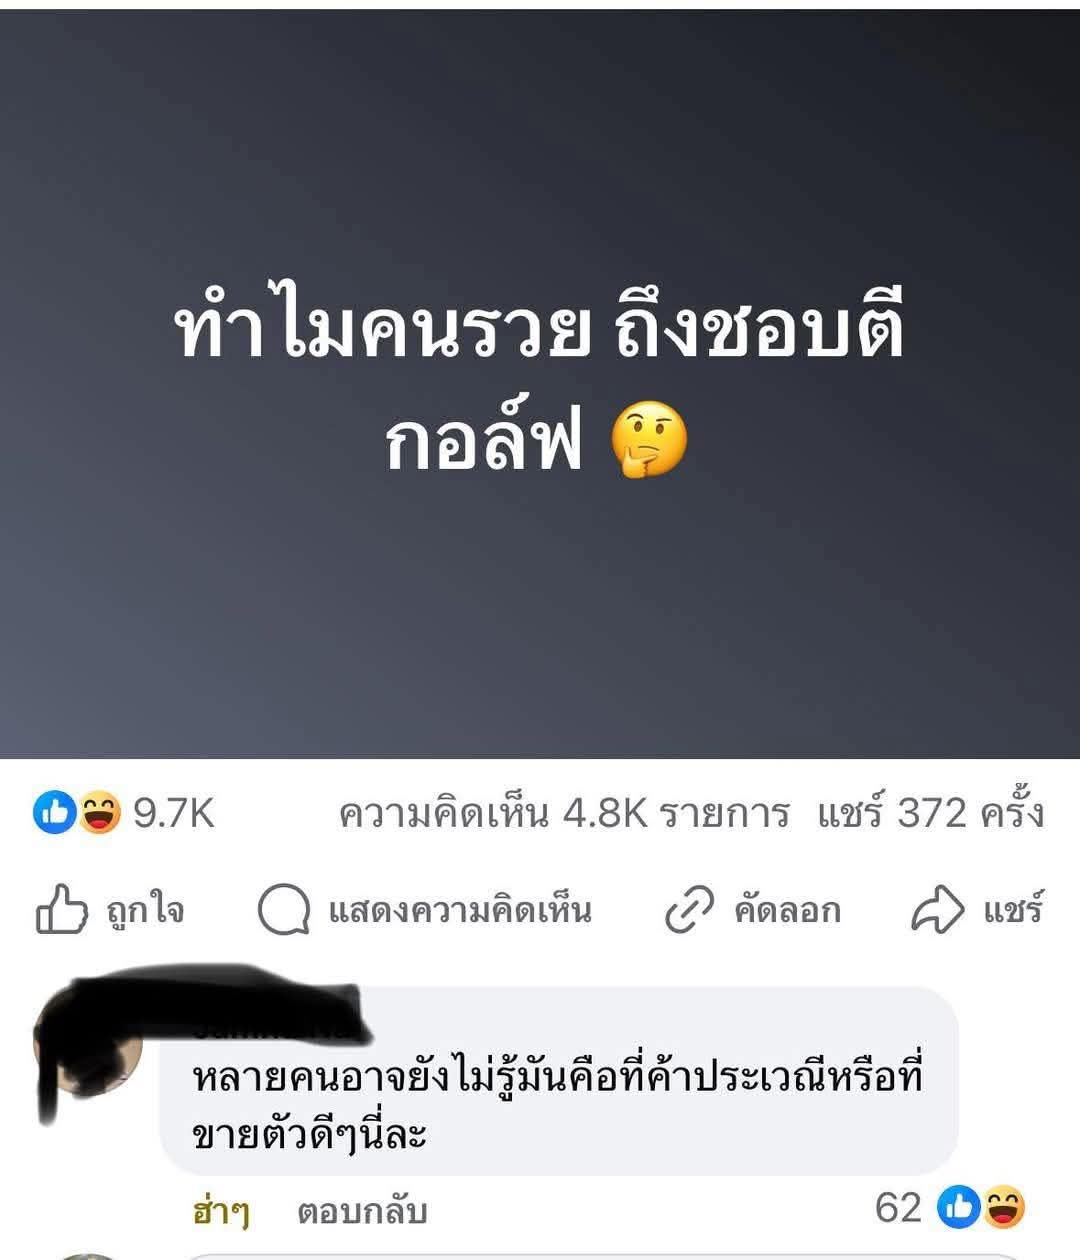
Task: Open the comment's blue like reaction icon
Action: click(x=959, y=1208)
